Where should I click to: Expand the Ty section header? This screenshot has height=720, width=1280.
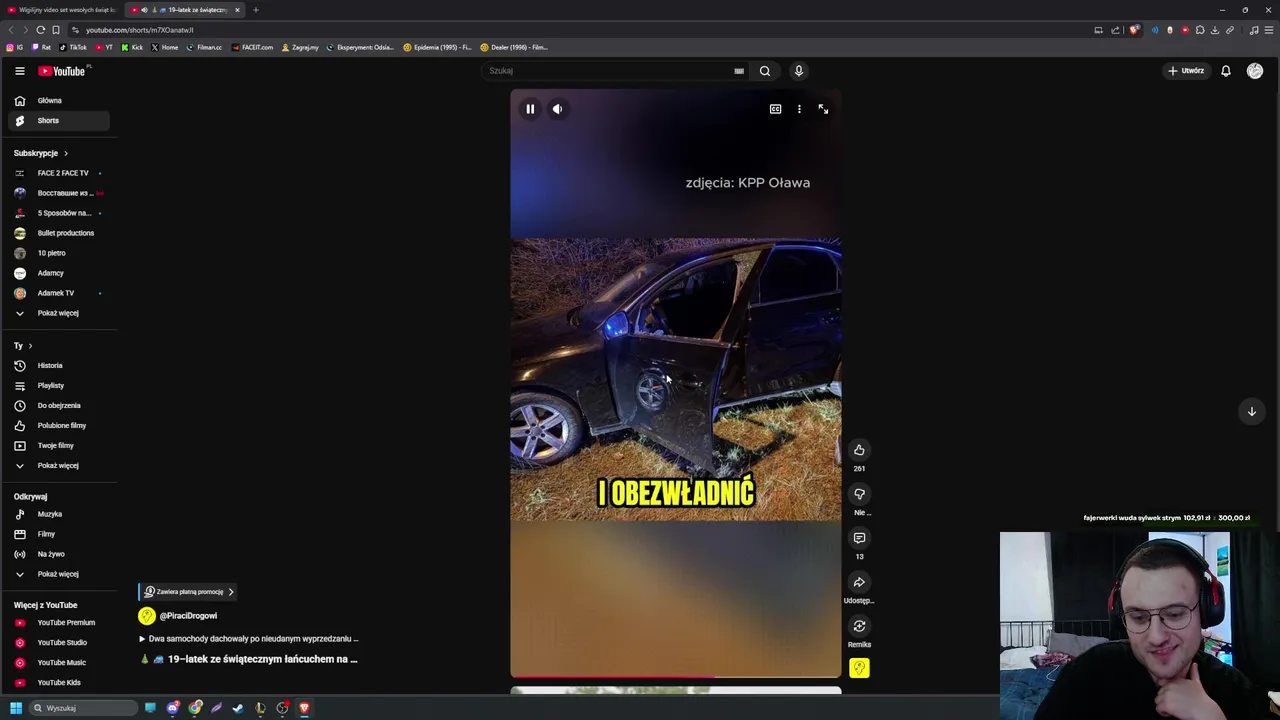pyautogui.click(x=23, y=345)
